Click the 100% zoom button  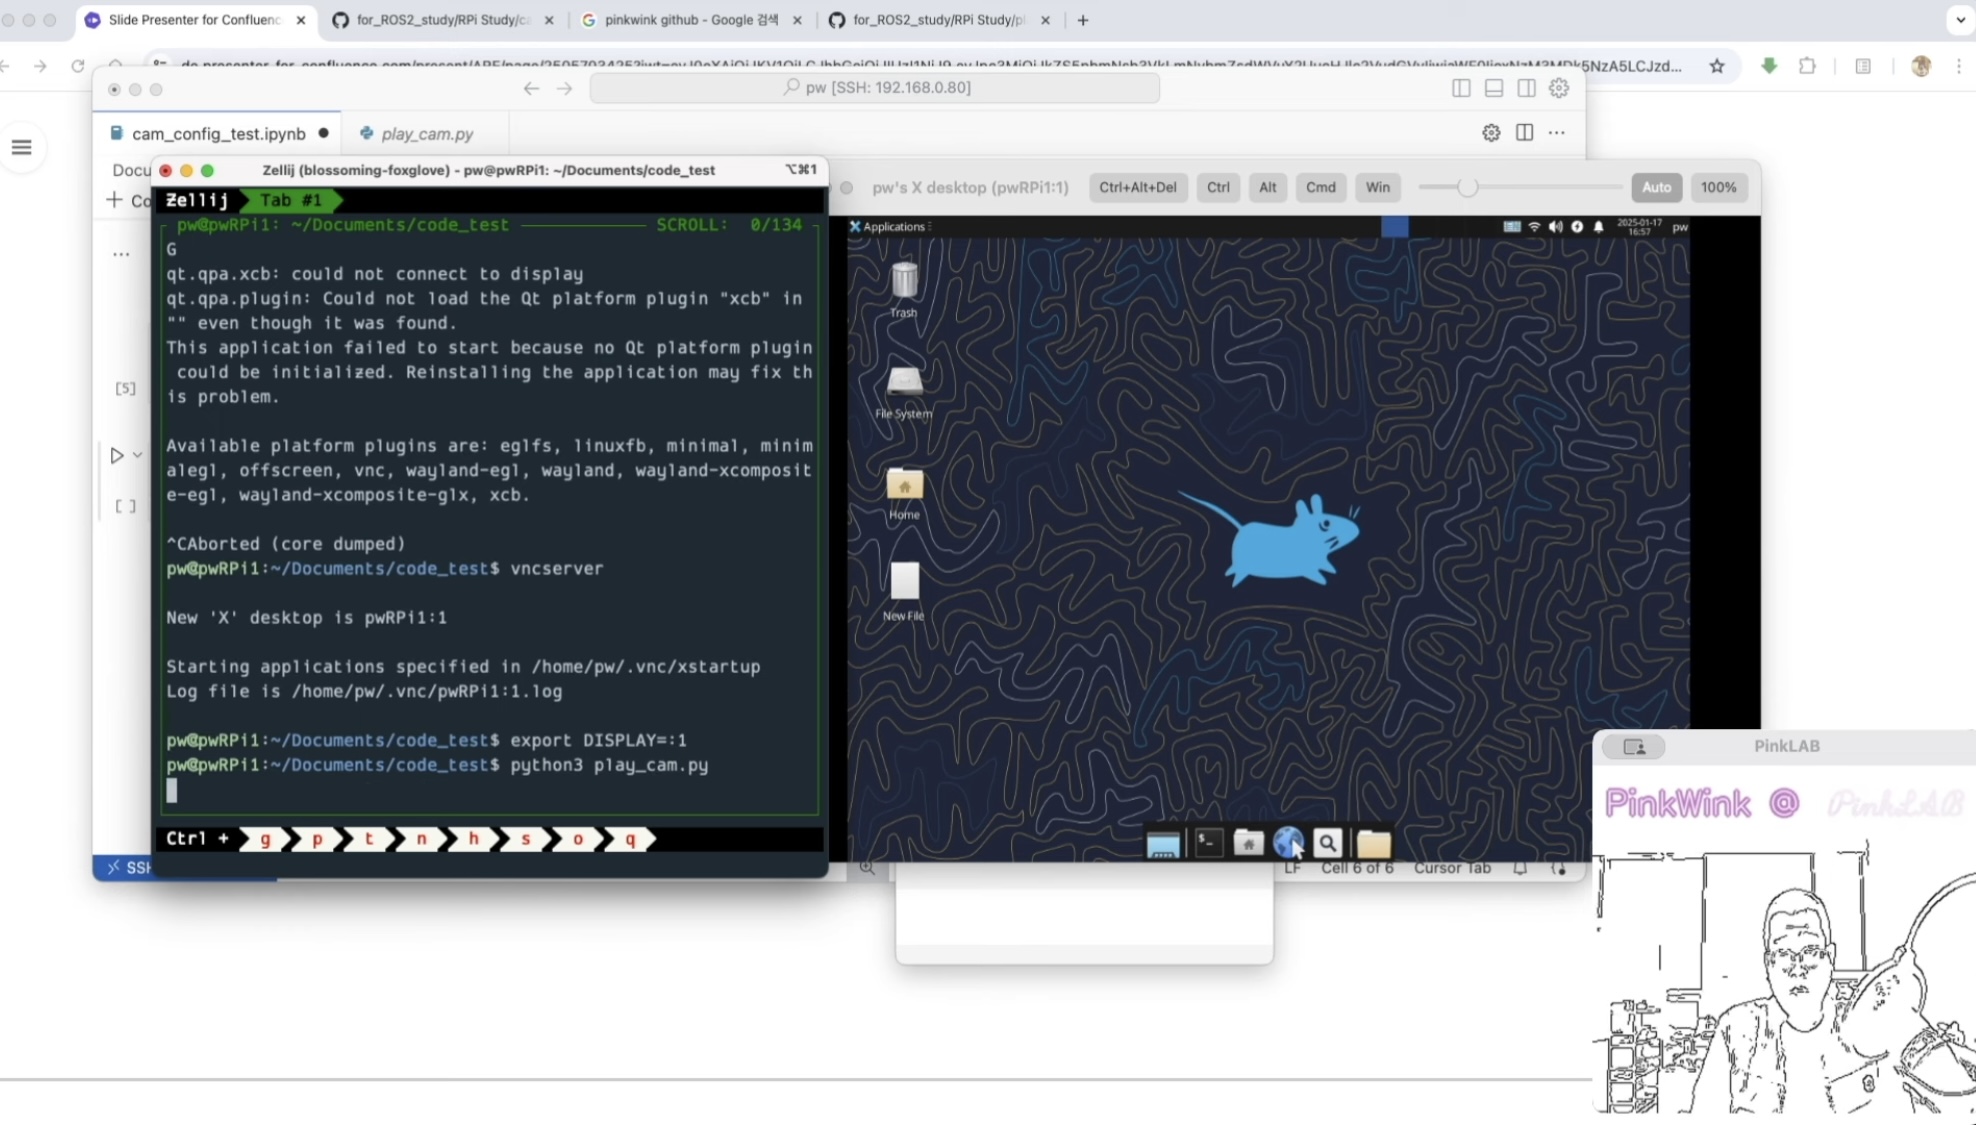point(1718,187)
